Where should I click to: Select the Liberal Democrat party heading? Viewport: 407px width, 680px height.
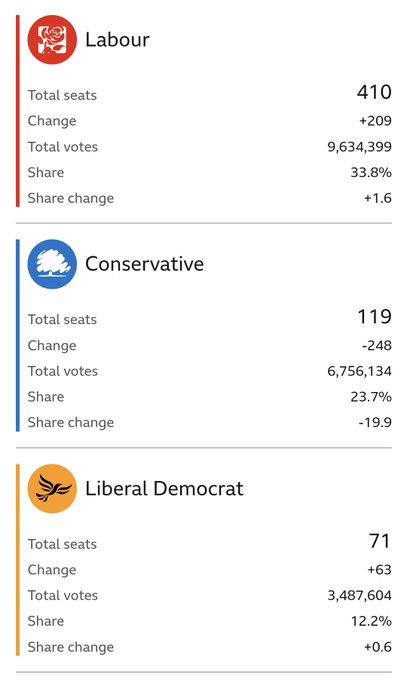click(164, 489)
